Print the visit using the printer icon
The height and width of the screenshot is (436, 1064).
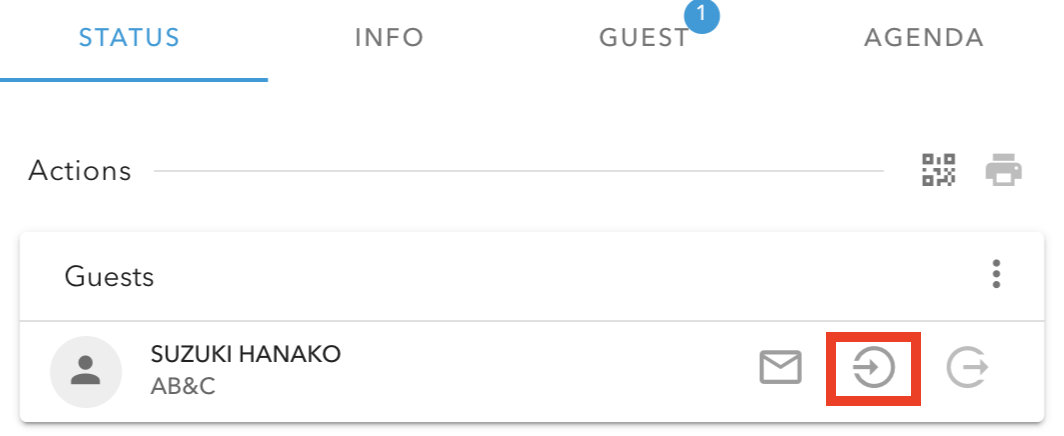pos(1004,170)
